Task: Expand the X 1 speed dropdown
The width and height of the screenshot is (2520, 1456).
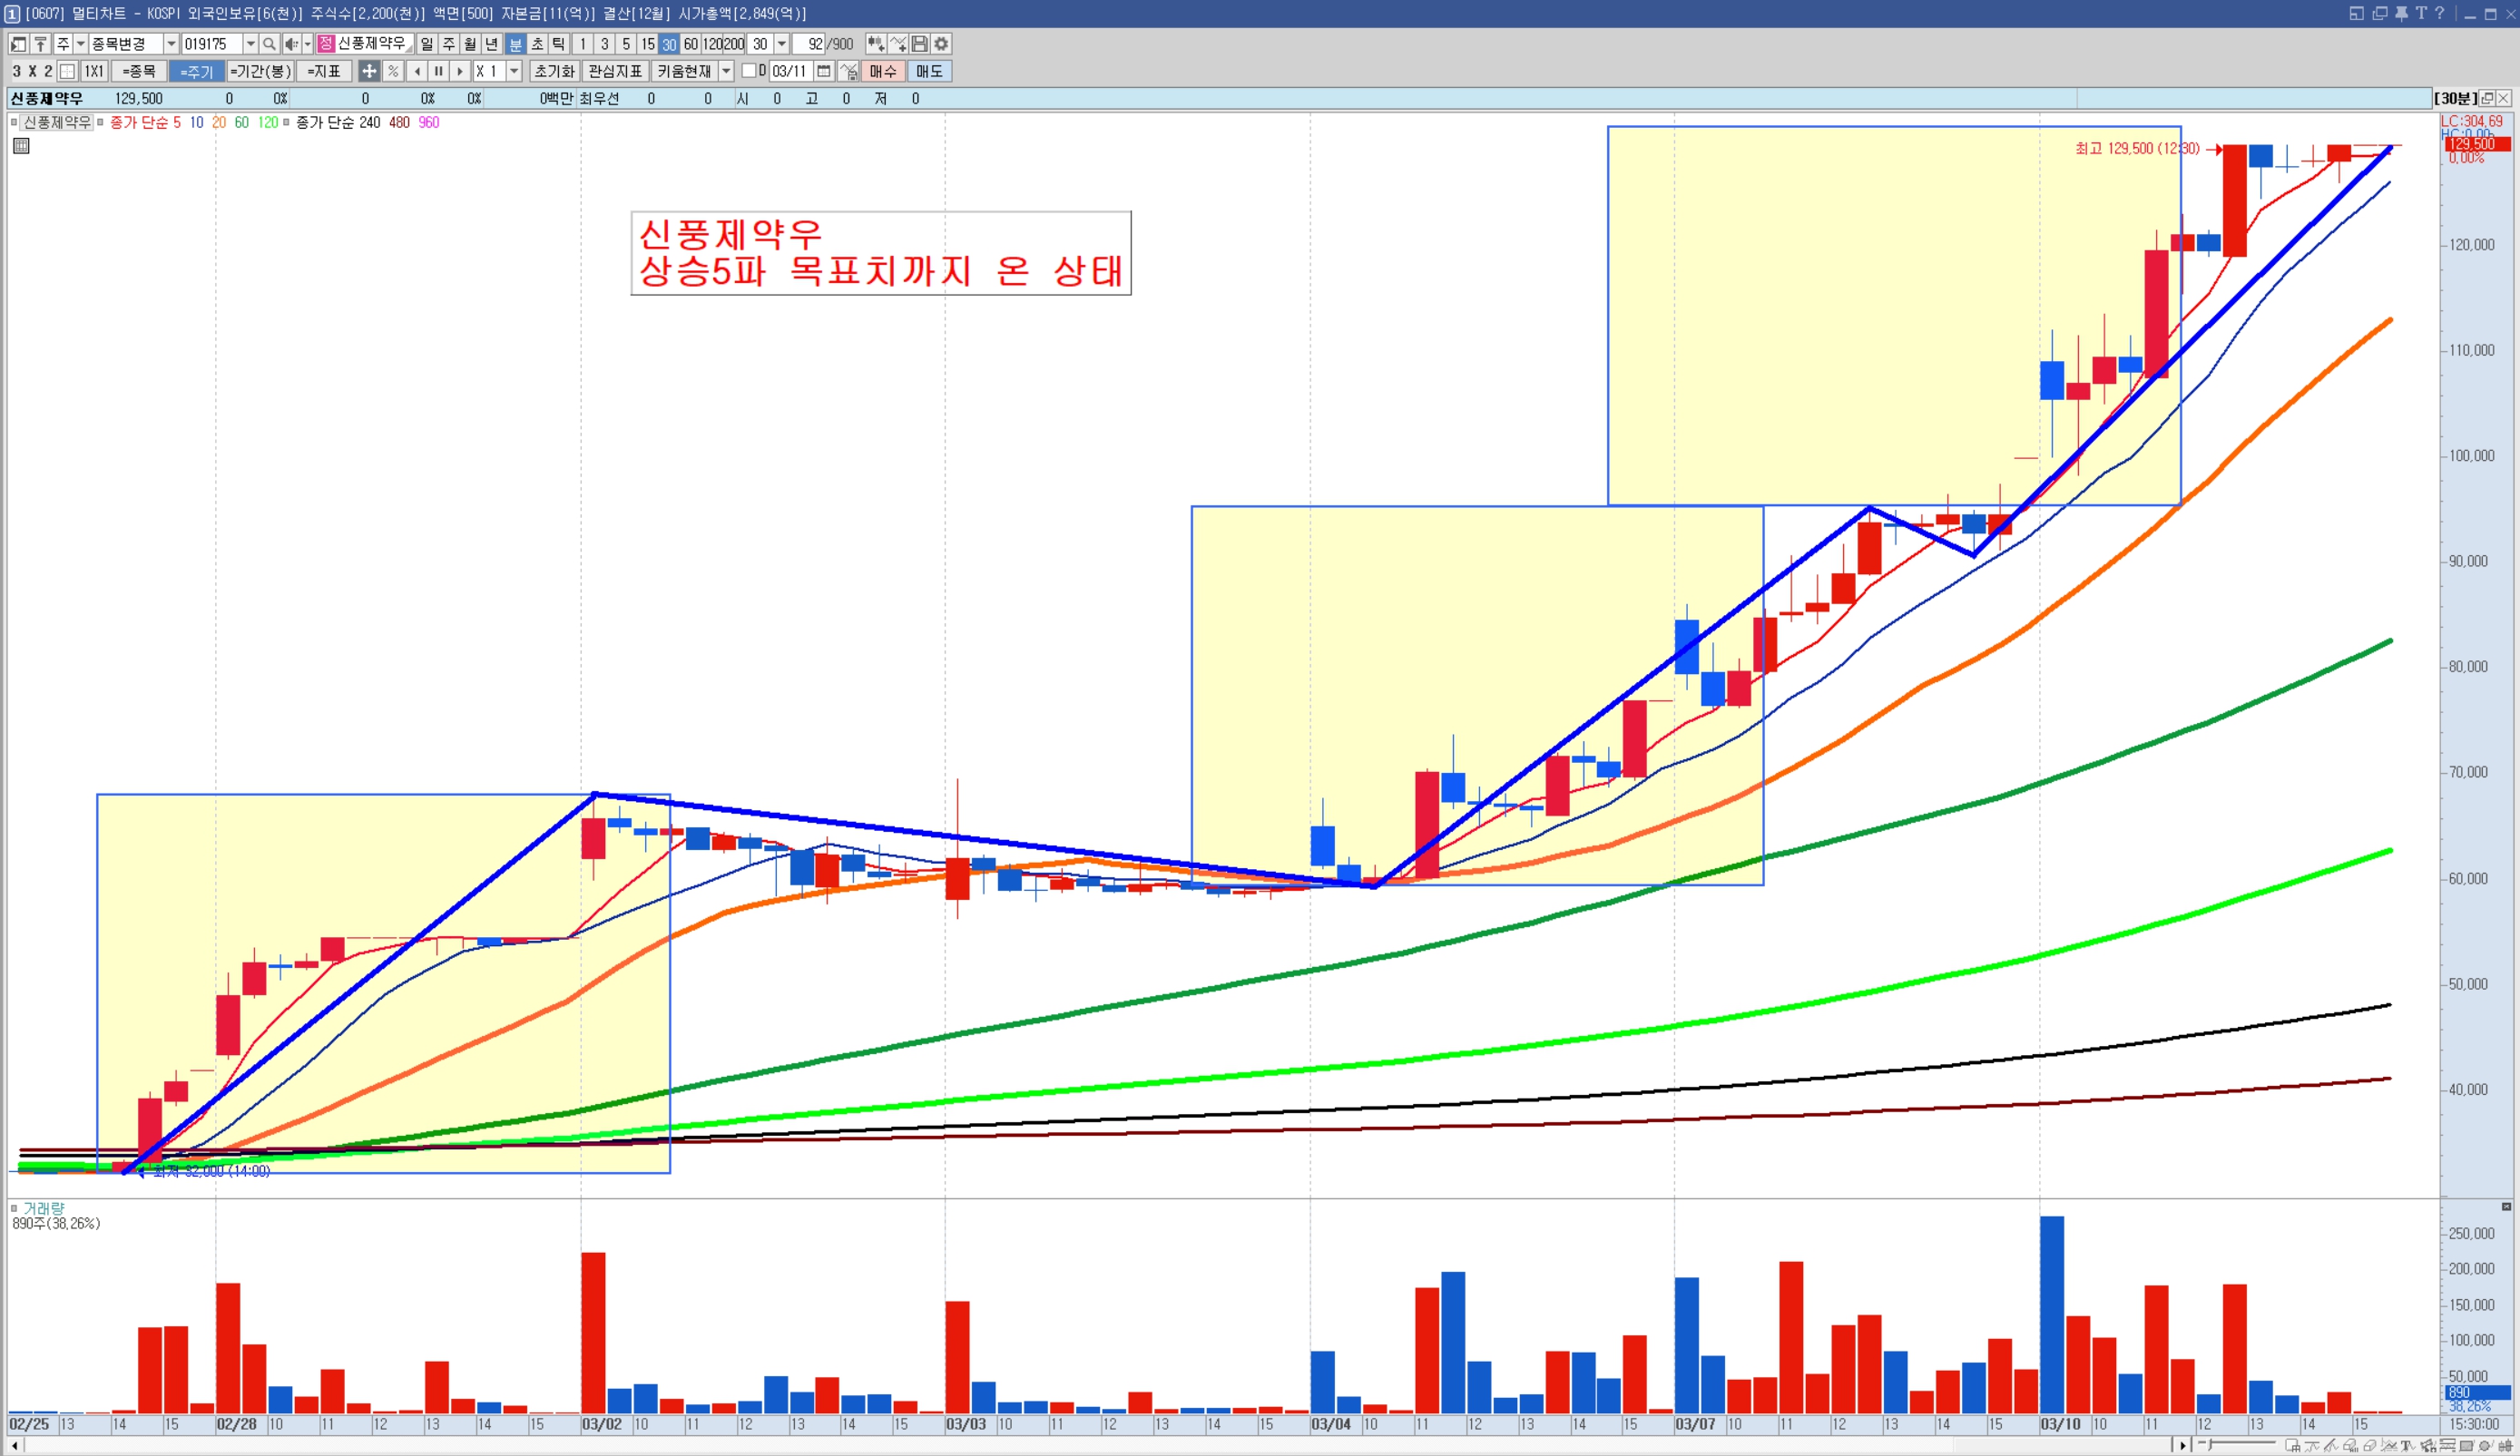Action: pyautogui.click(x=514, y=71)
